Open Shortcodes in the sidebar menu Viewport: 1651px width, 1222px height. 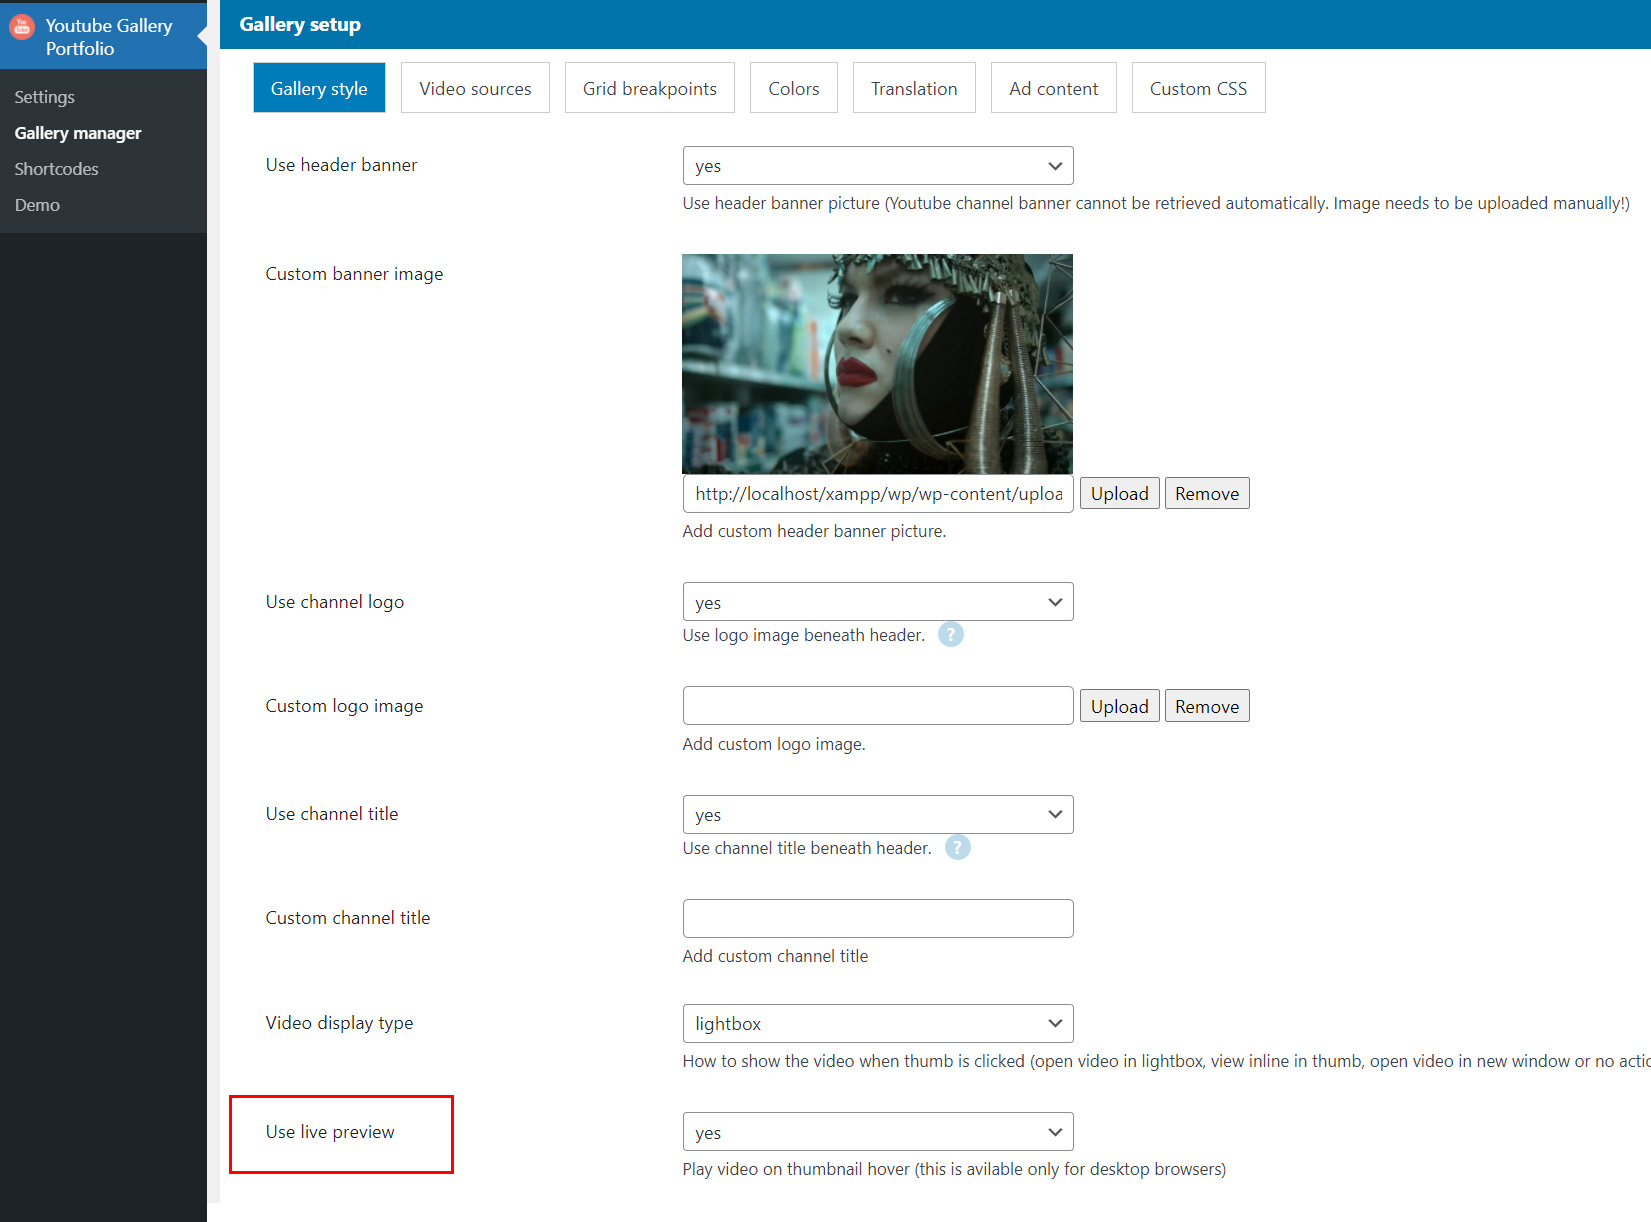(x=56, y=169)
